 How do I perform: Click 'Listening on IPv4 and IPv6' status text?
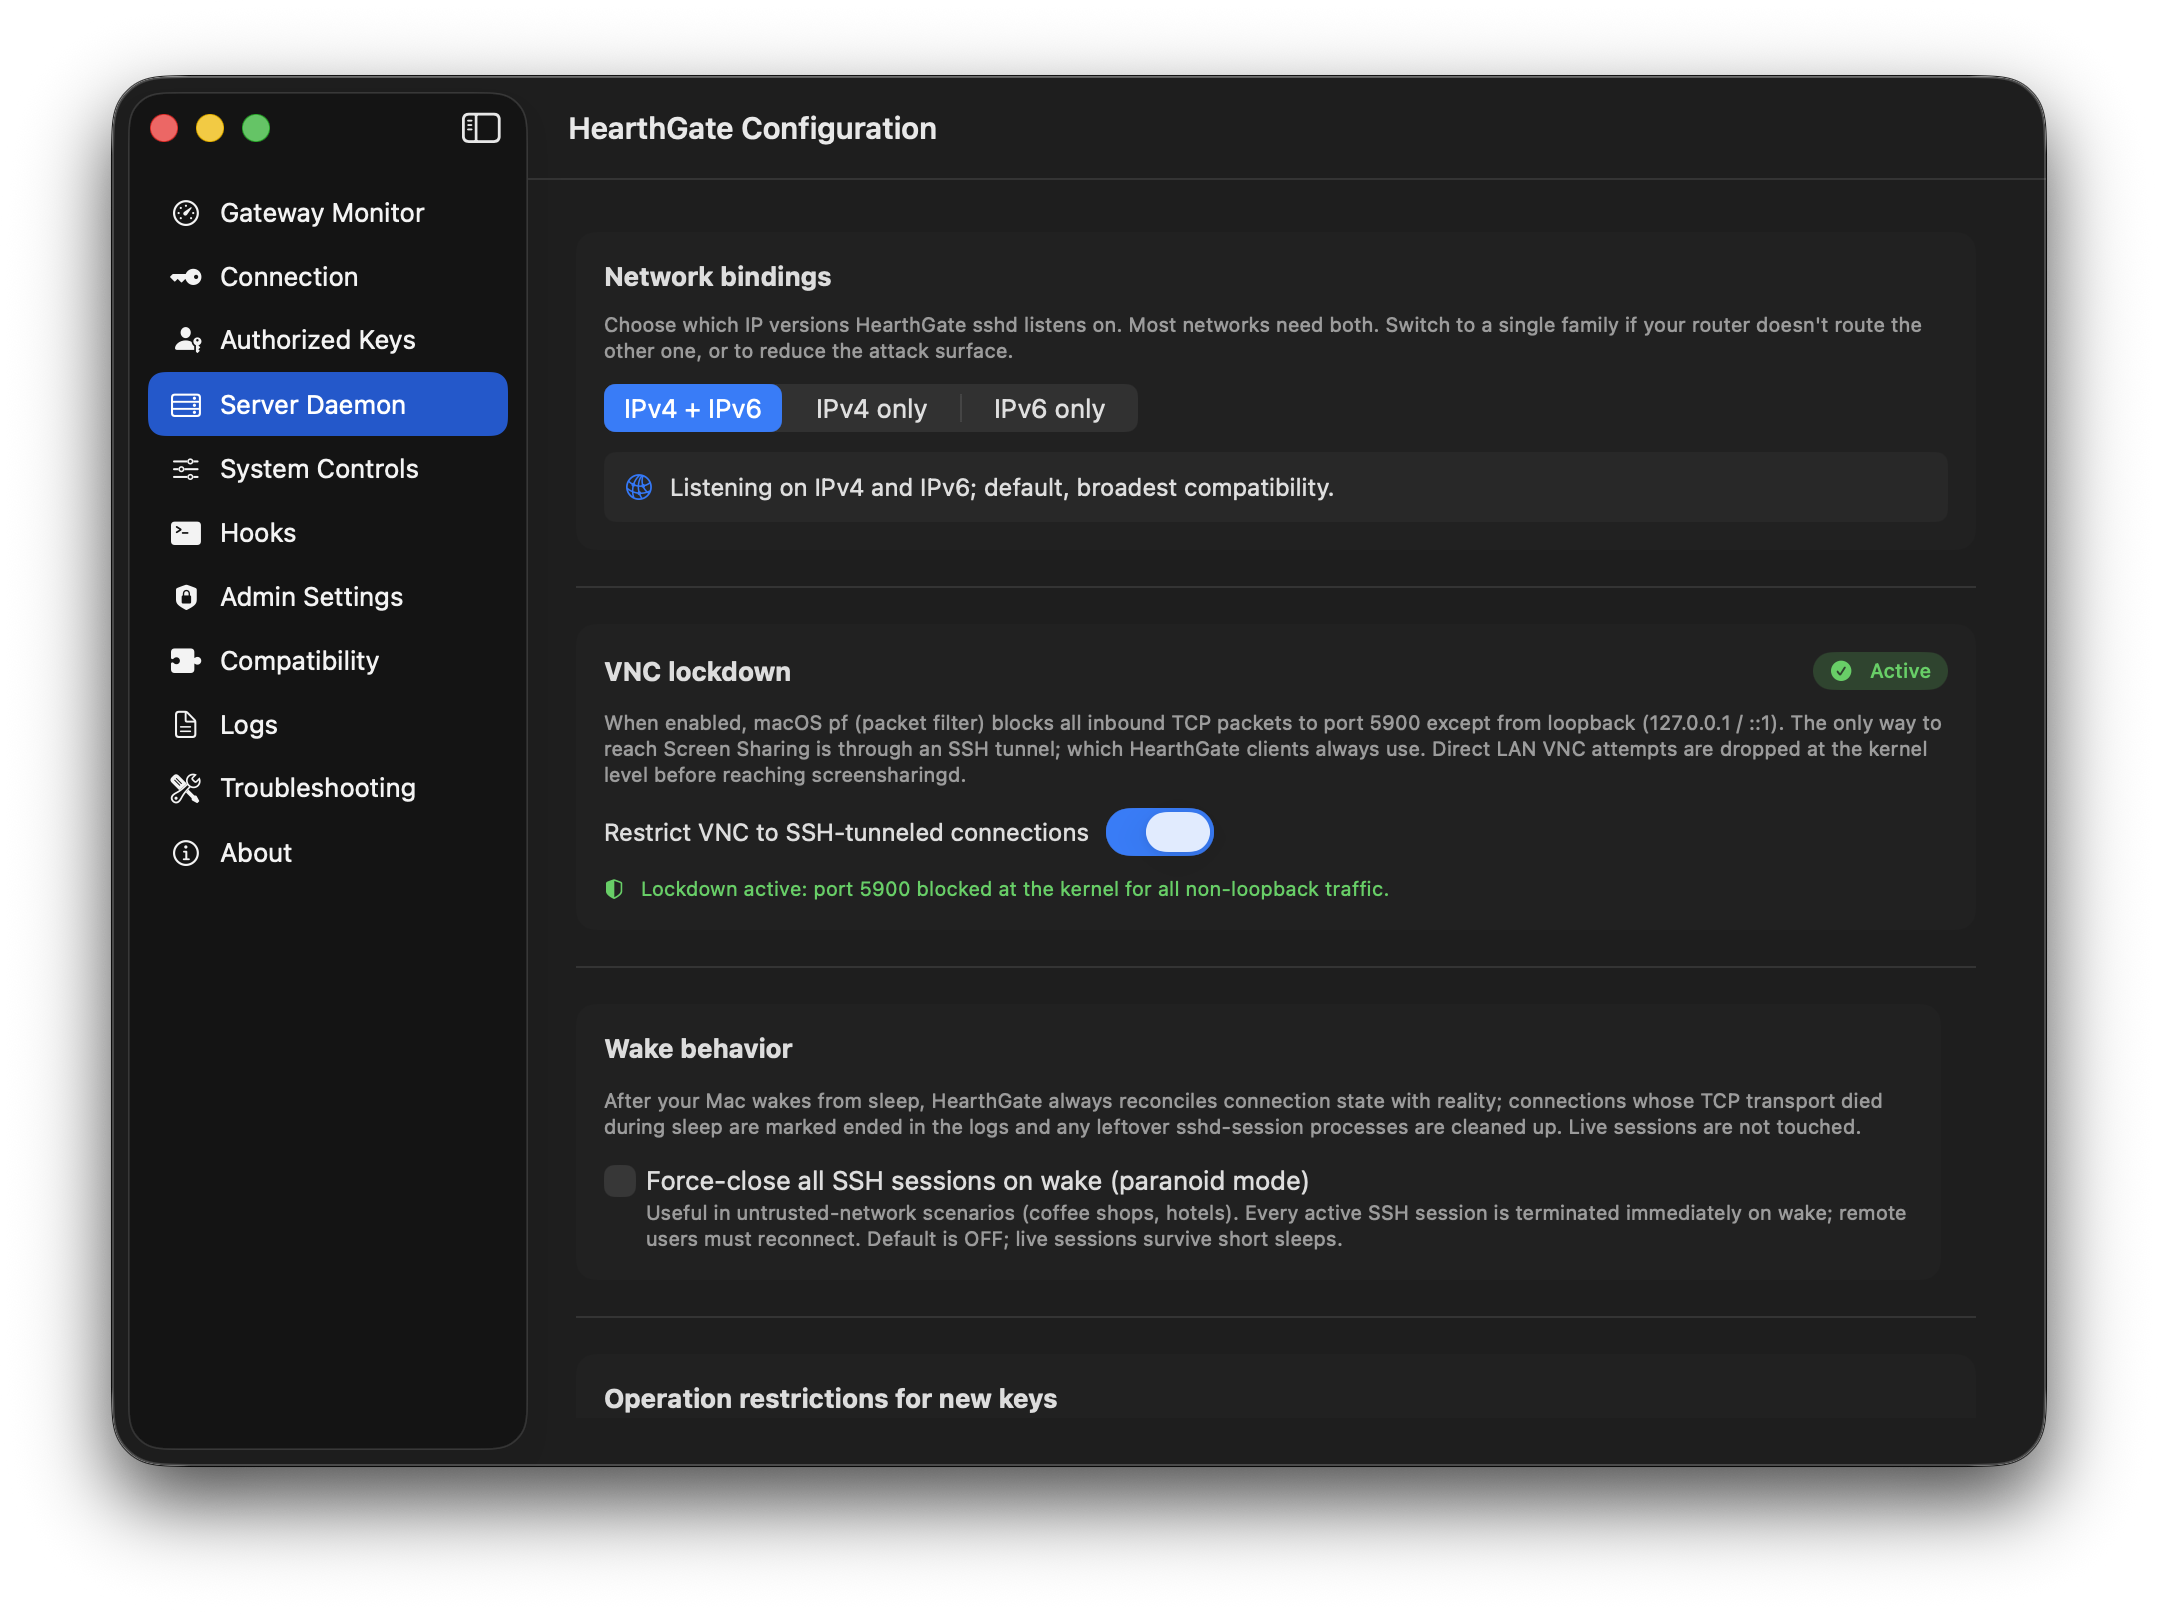click(1002, 487)
